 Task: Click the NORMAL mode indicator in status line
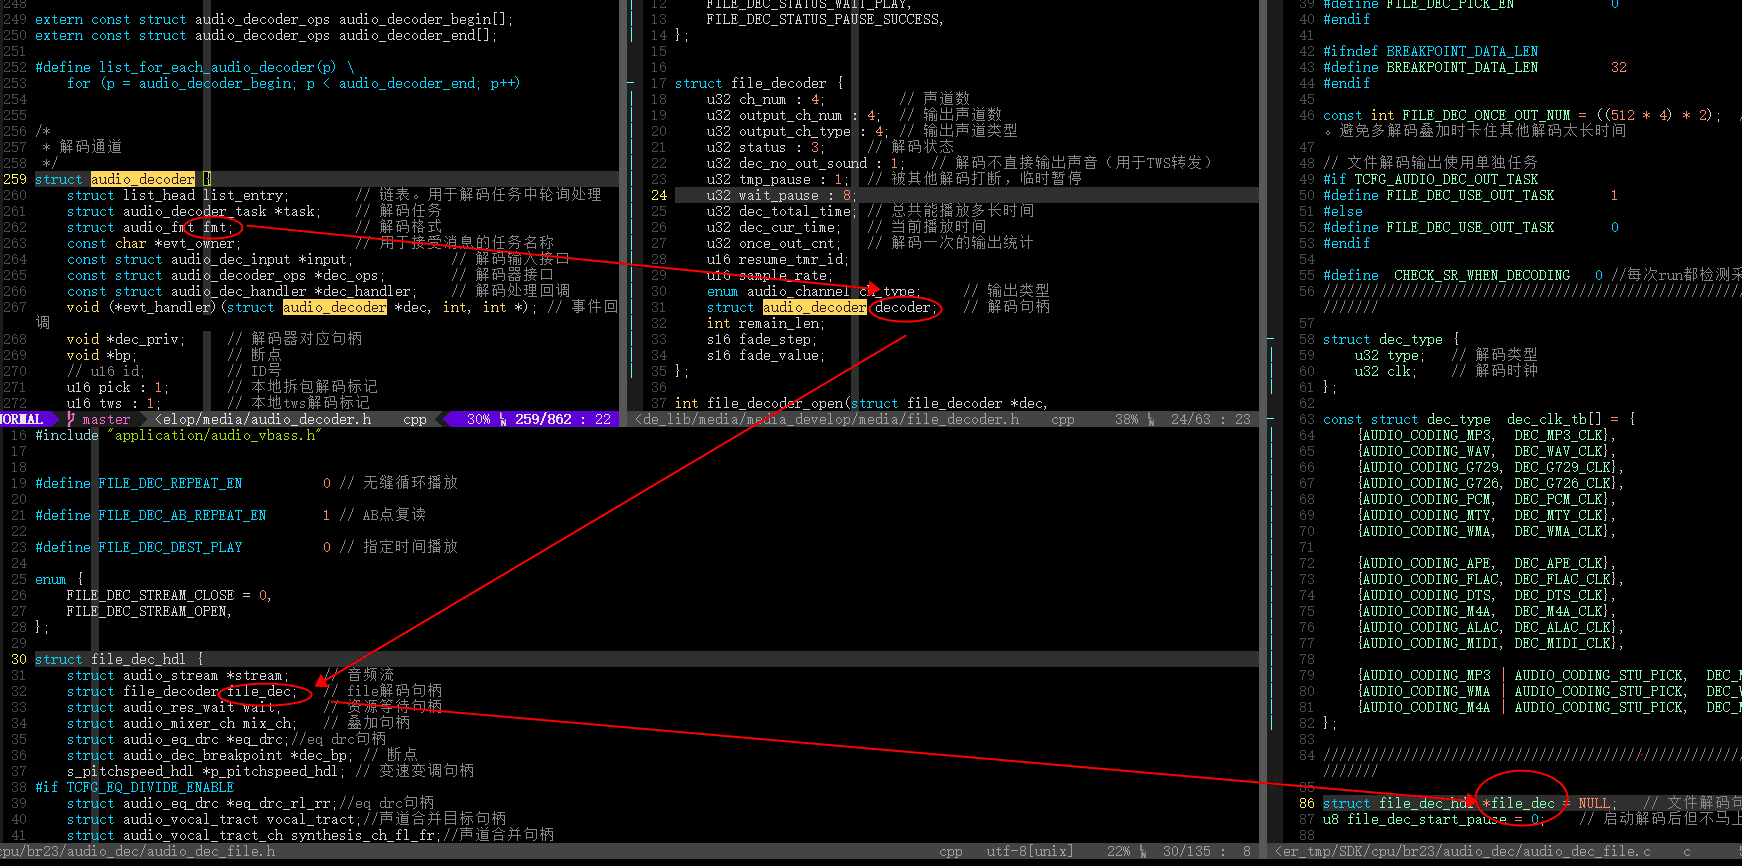(x=22, y=419)
